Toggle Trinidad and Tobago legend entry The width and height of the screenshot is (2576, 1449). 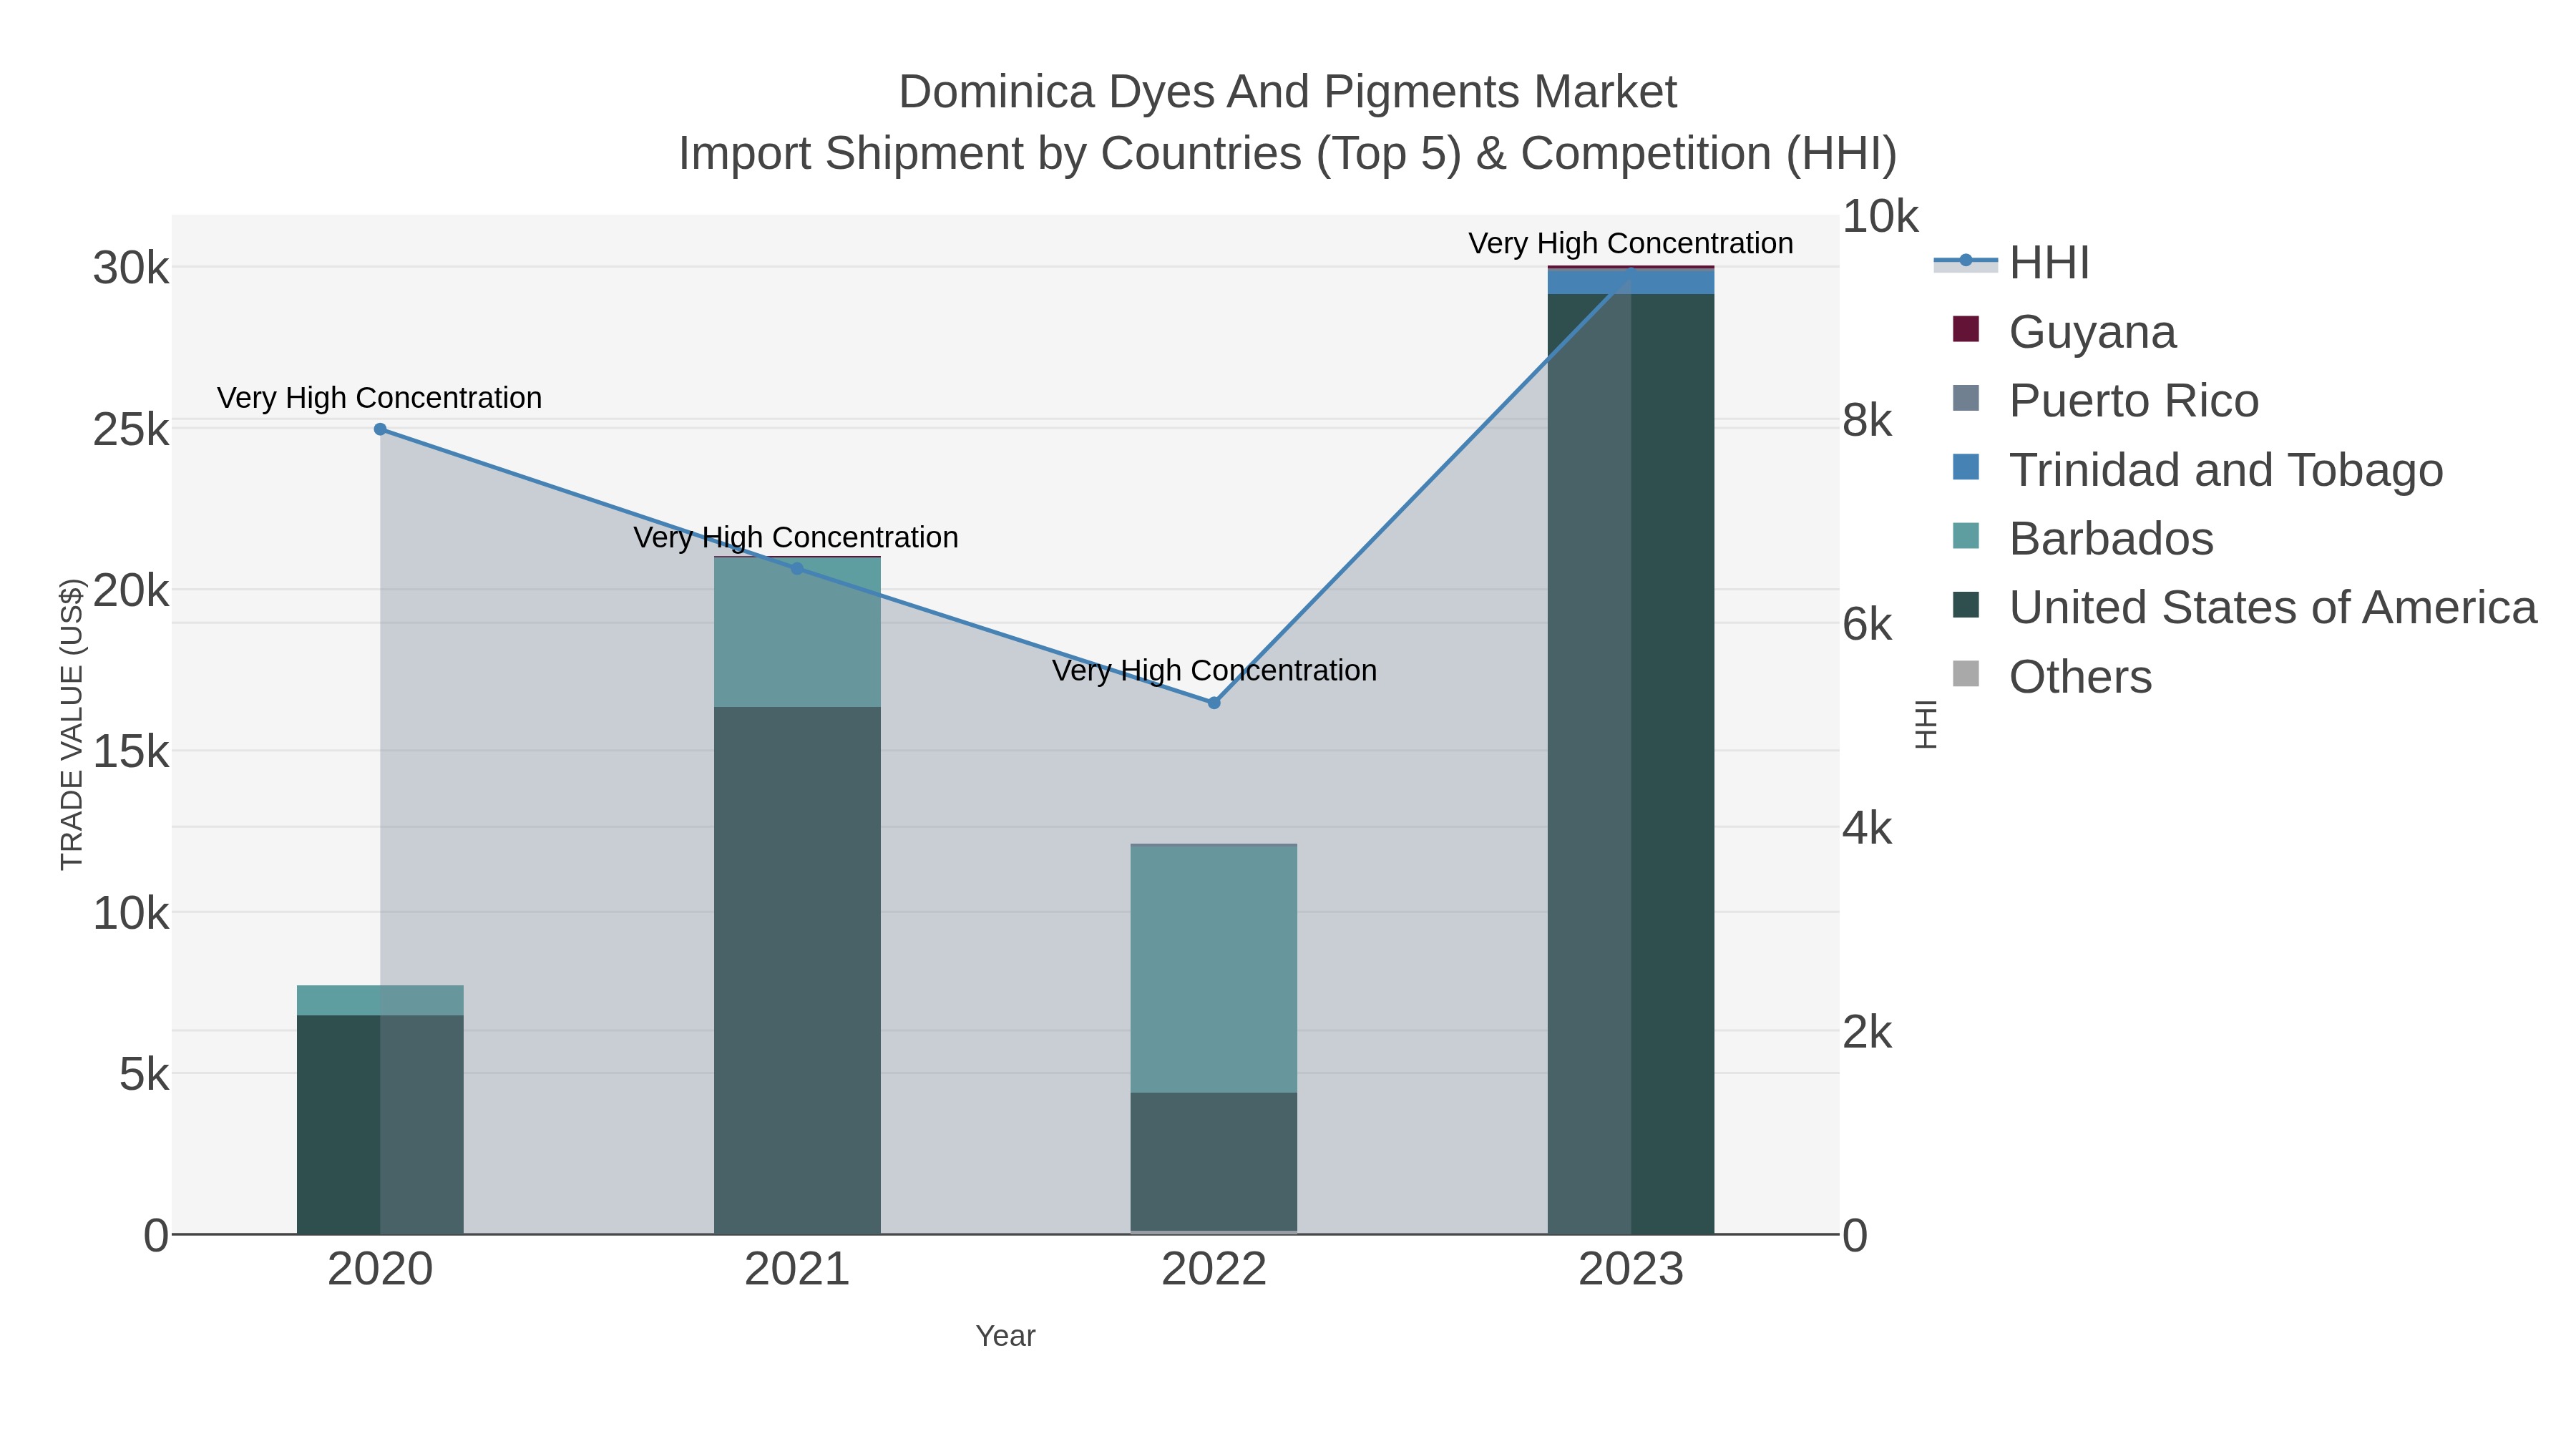point(2198,470)
